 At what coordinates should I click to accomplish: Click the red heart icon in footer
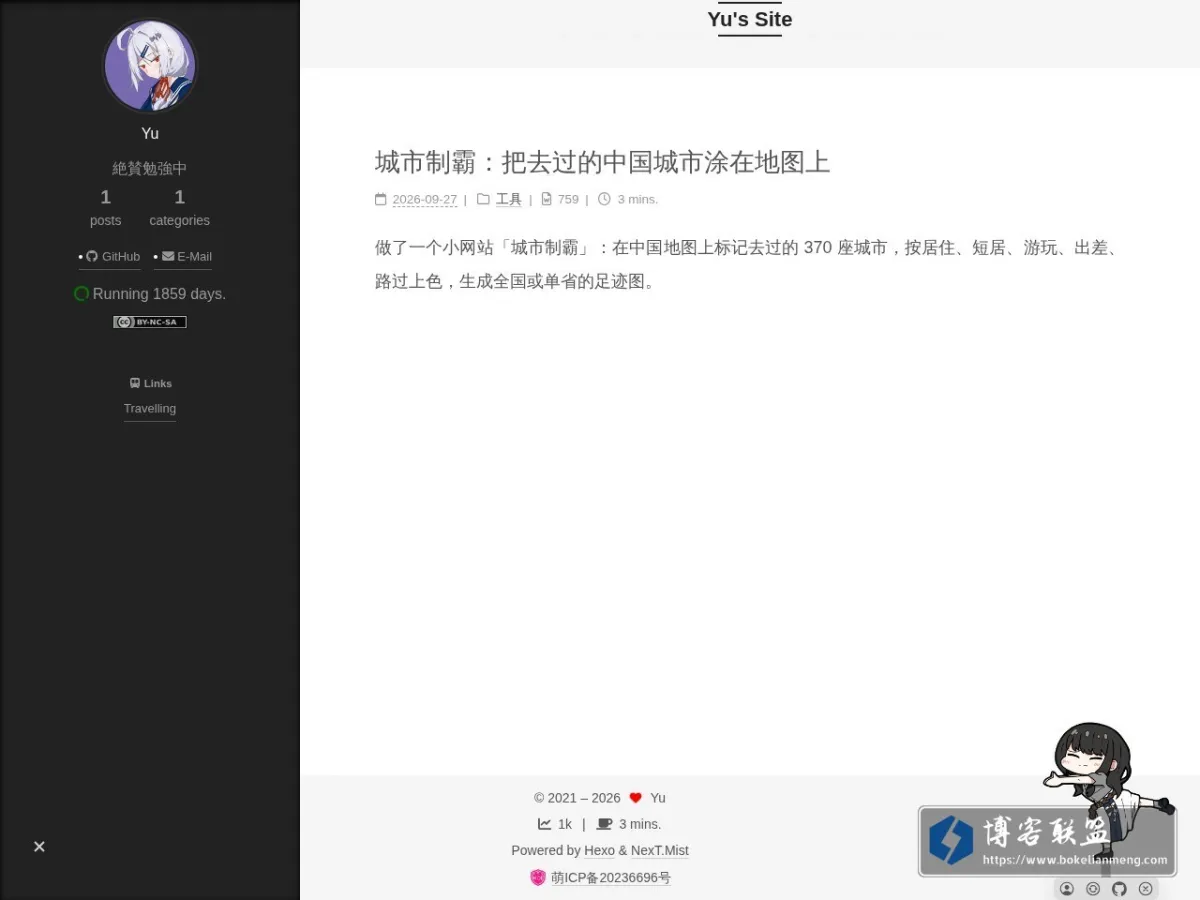(635, 798)
